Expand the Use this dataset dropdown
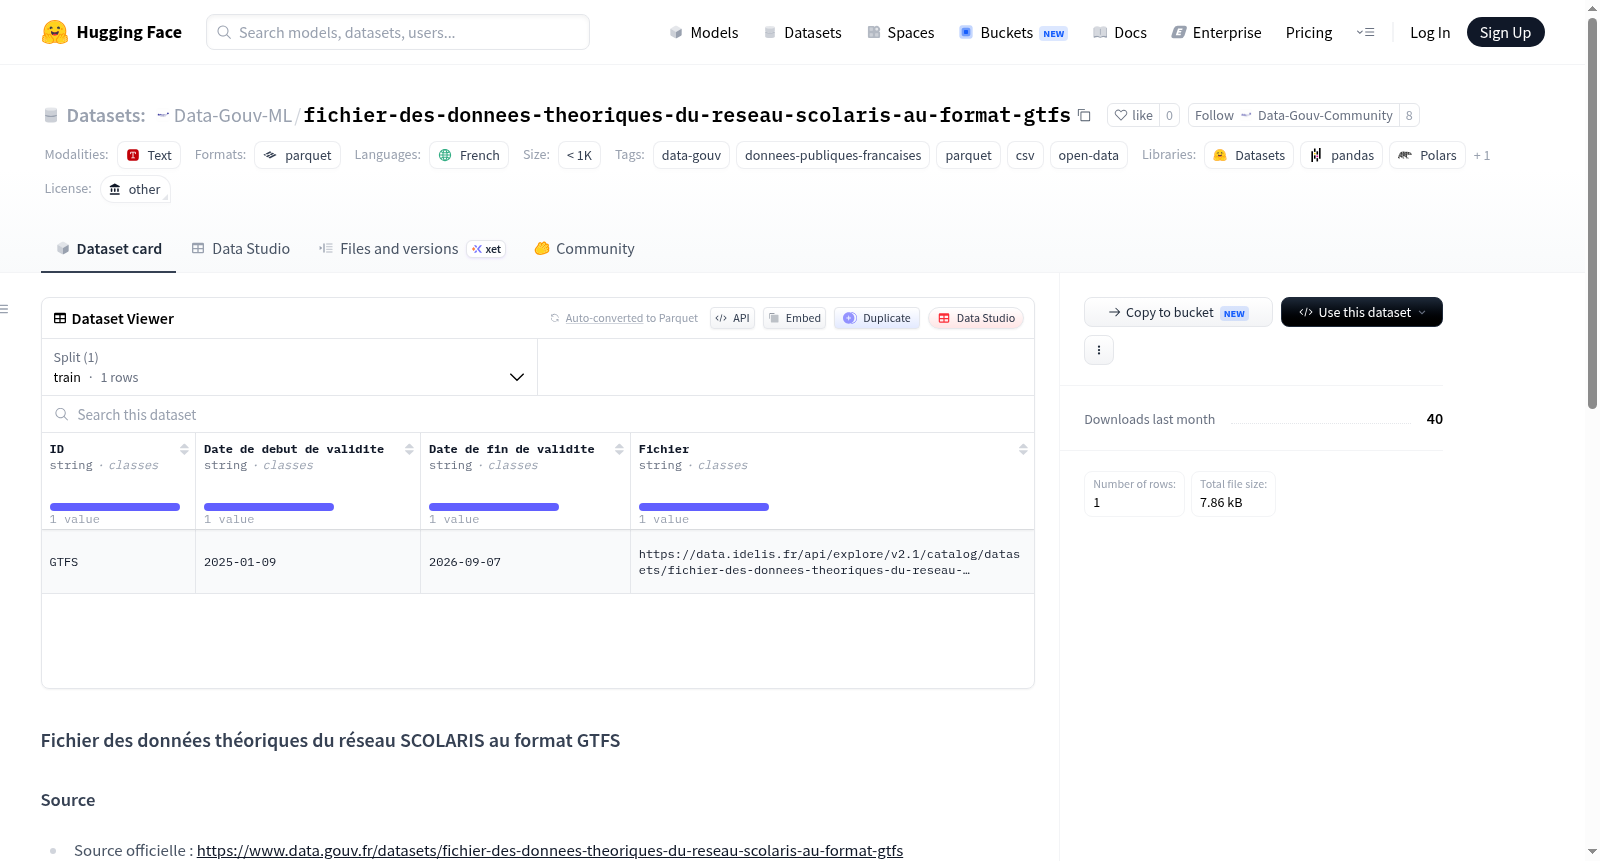Image resolution: width=1600 pixels, height=861 pixels. (1362, 312)
